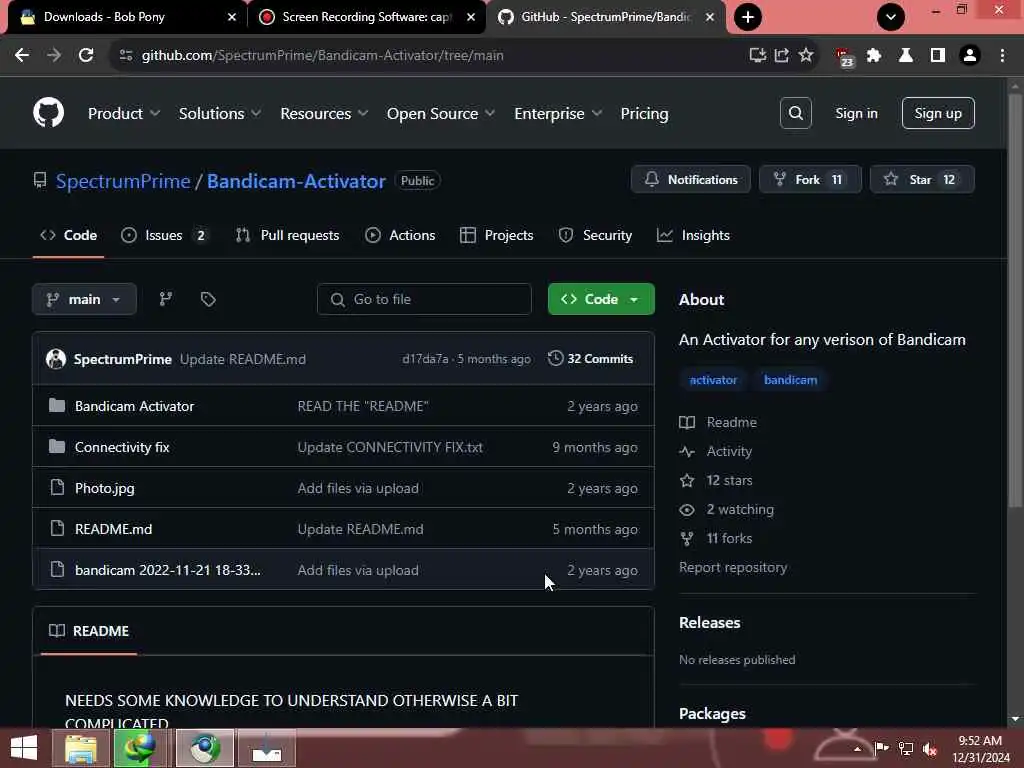
Task: Switch to the Pull requests tab
Action: coord(287,235)
